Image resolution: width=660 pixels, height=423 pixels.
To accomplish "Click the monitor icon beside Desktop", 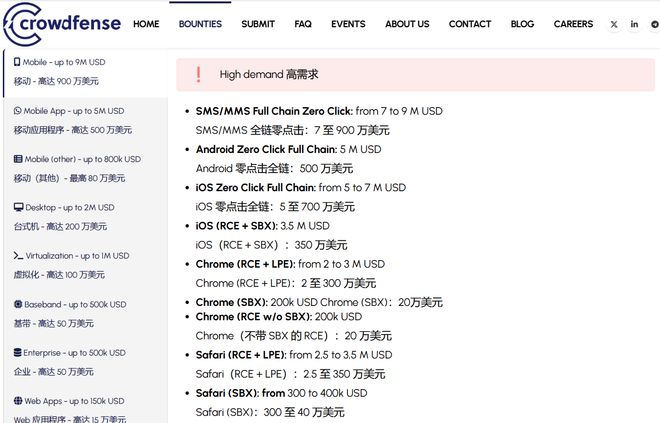I will [18, 207].
